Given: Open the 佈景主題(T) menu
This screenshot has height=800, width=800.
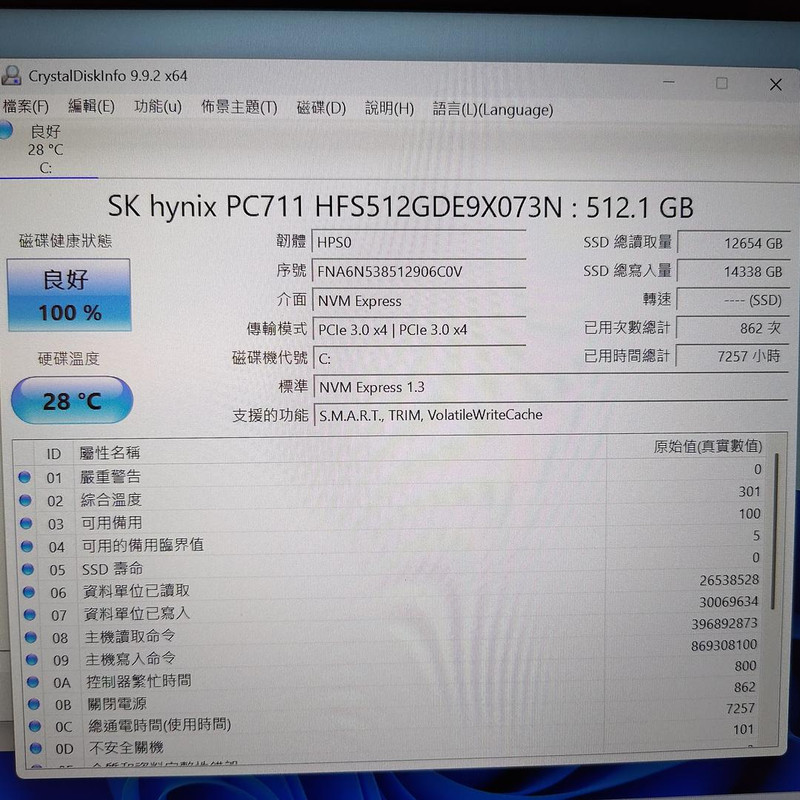Looking at the screenshot, I should tap(239, 107).
